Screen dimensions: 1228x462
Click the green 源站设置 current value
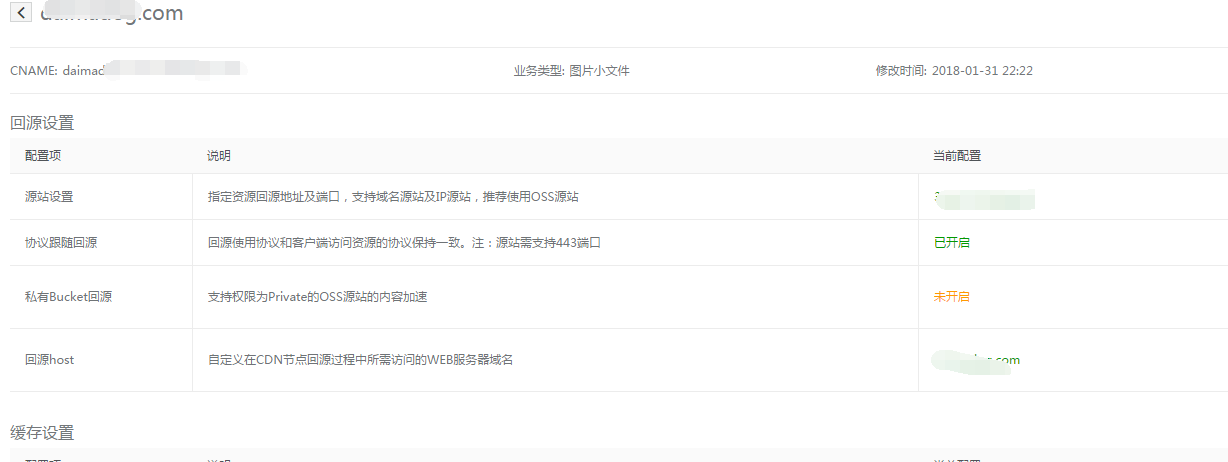983,198
